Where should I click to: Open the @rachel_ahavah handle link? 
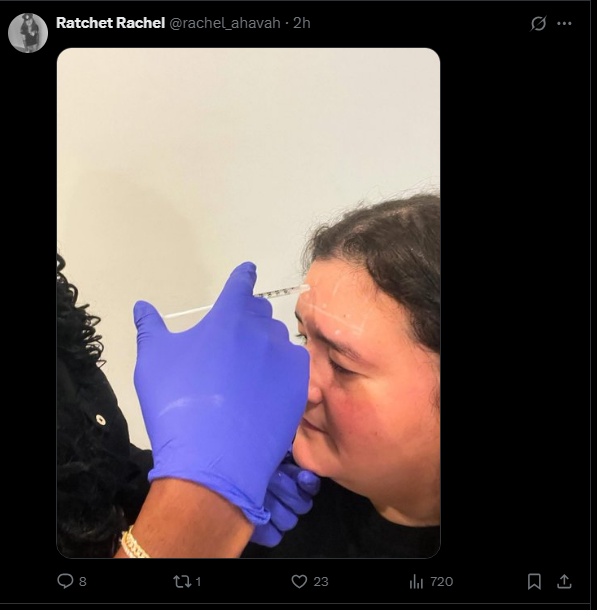[225, 23]
